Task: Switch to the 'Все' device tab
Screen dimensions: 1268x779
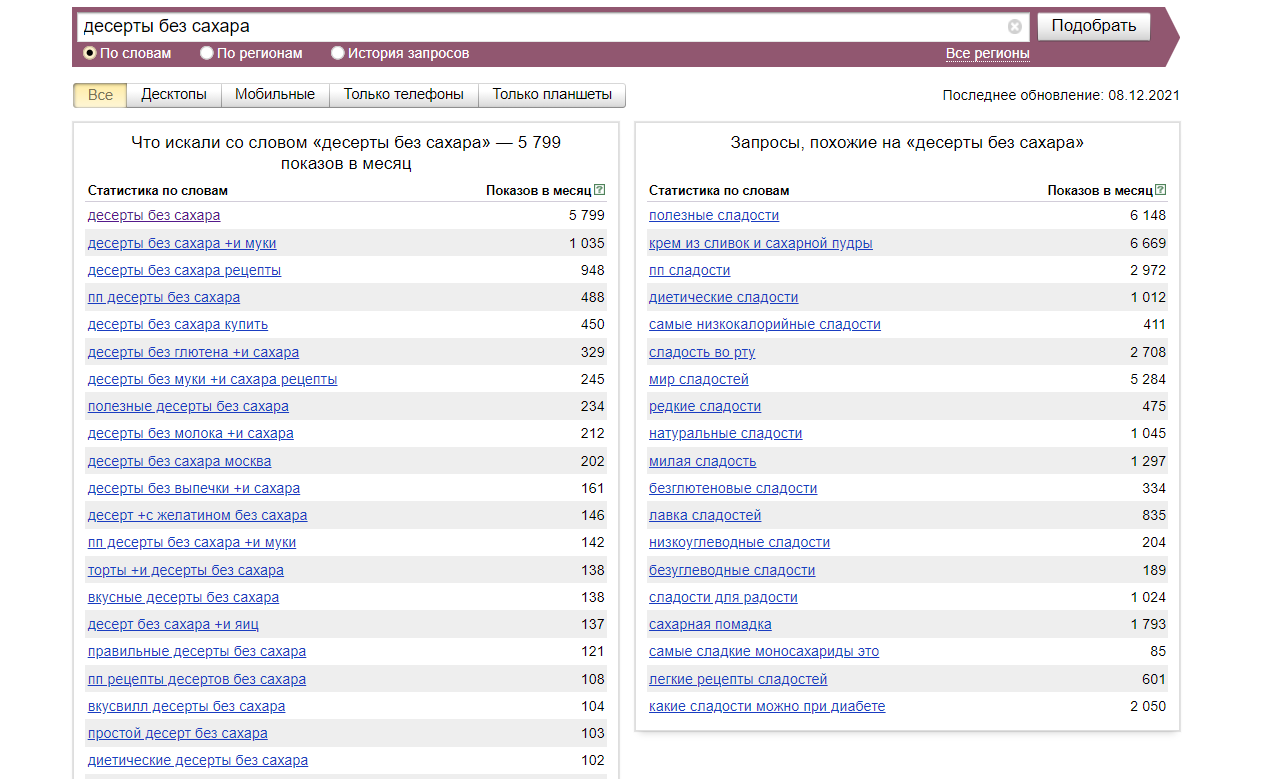Action: coord(100,95)
